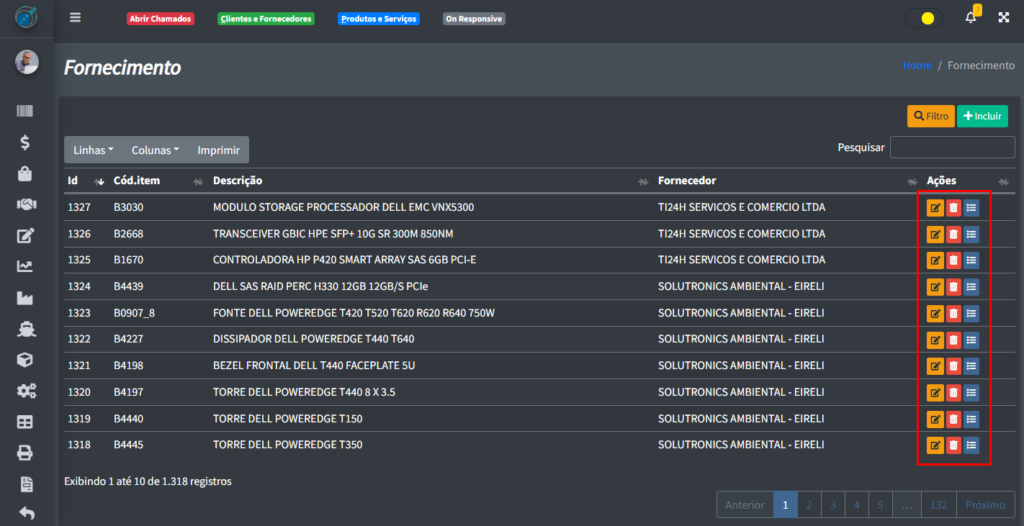This screenshot has width=1024, height=526.
Task: Open the notifications bell
Action: coord(970,18)
